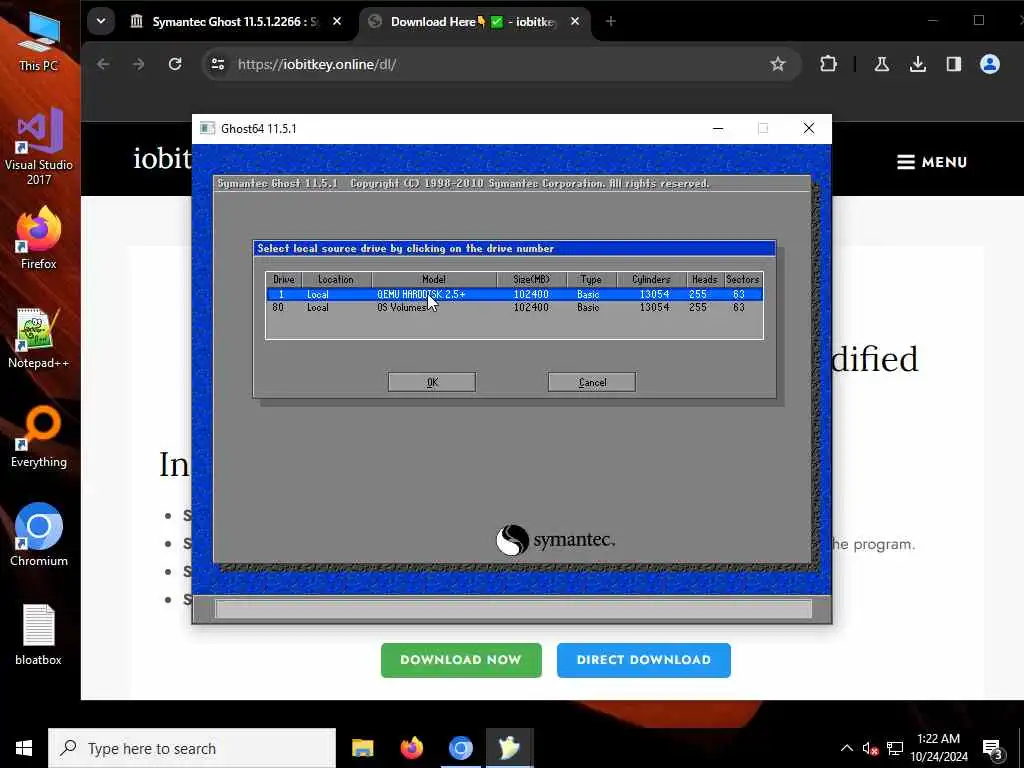1024x768 pixels.
Task: Open tab search dropdown arrow
Action: click(101, 21)
